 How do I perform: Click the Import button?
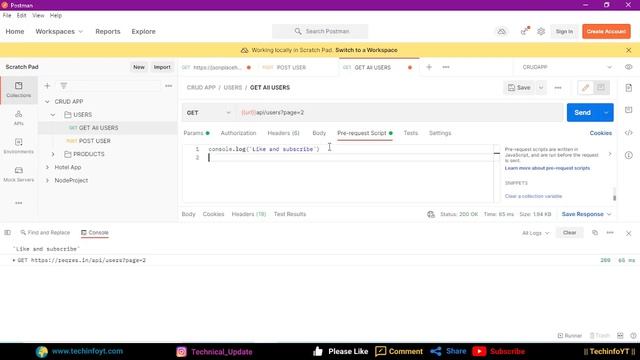coord(162,67)
